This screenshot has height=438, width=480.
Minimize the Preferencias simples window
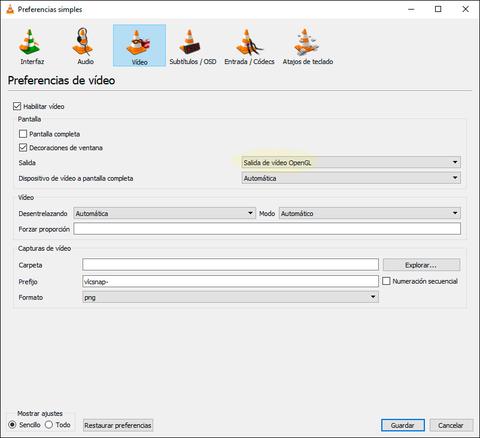point(411,9)
